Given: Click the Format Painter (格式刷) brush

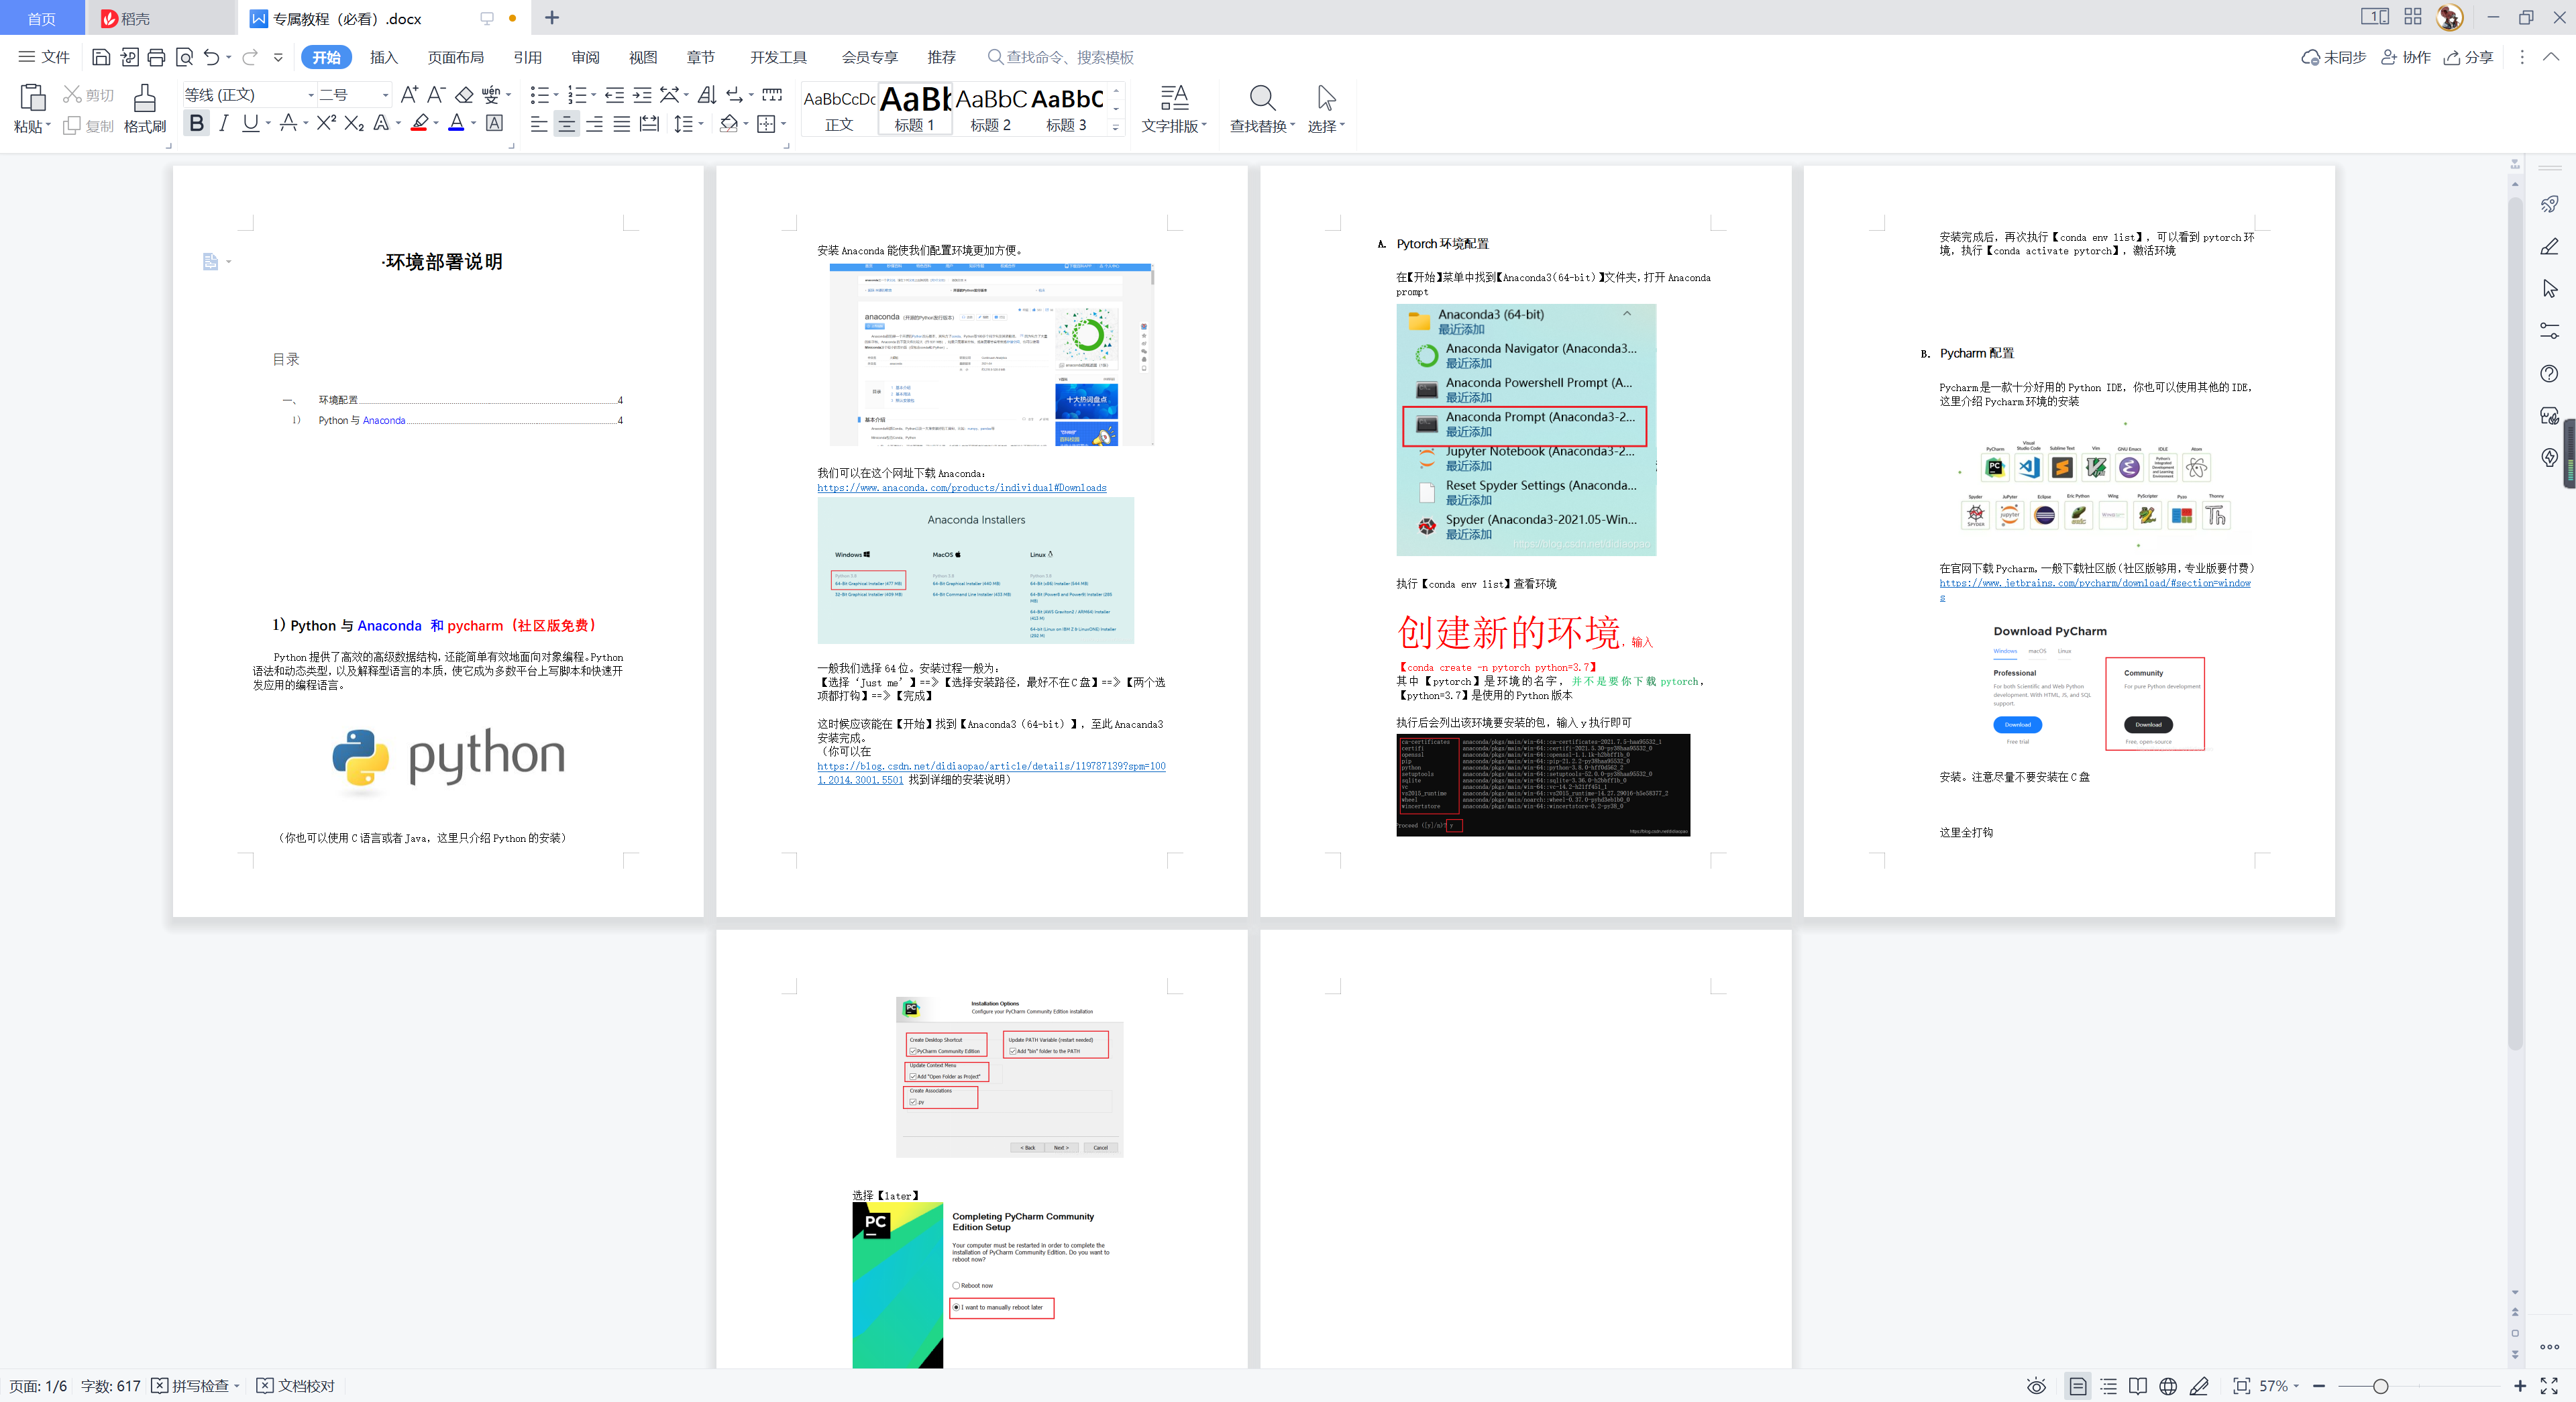Looking at the screenshot, I should pyautogui.click(x=145, y=98).
